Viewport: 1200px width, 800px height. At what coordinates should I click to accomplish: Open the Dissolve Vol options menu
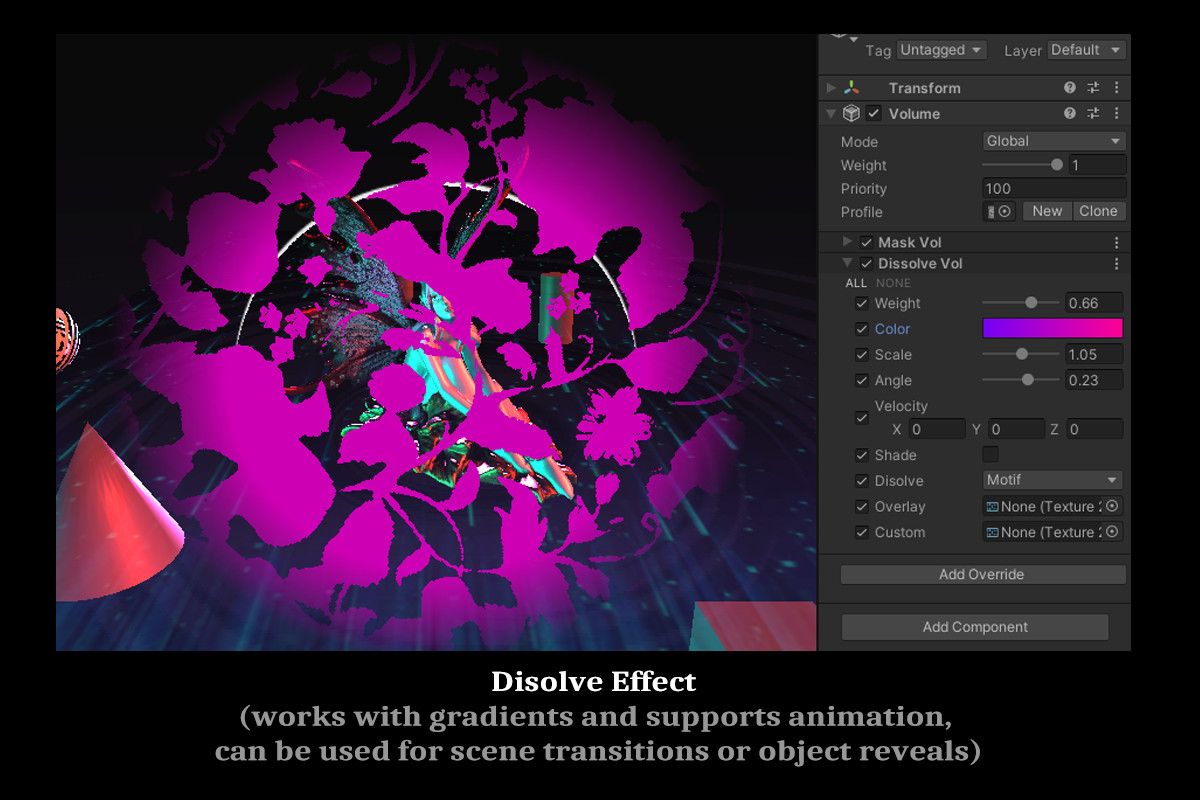1116,263
